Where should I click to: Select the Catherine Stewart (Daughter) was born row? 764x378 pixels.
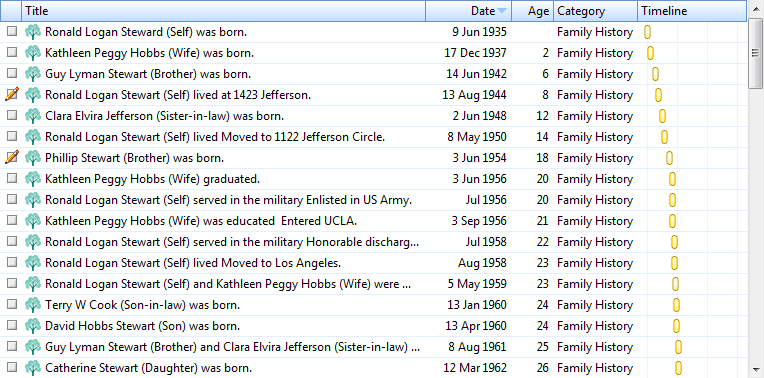coord(373,367)
